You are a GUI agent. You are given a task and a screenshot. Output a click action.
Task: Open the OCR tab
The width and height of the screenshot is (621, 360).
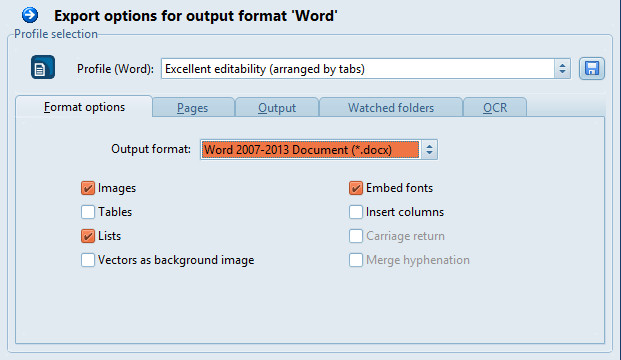coord(495,107)
